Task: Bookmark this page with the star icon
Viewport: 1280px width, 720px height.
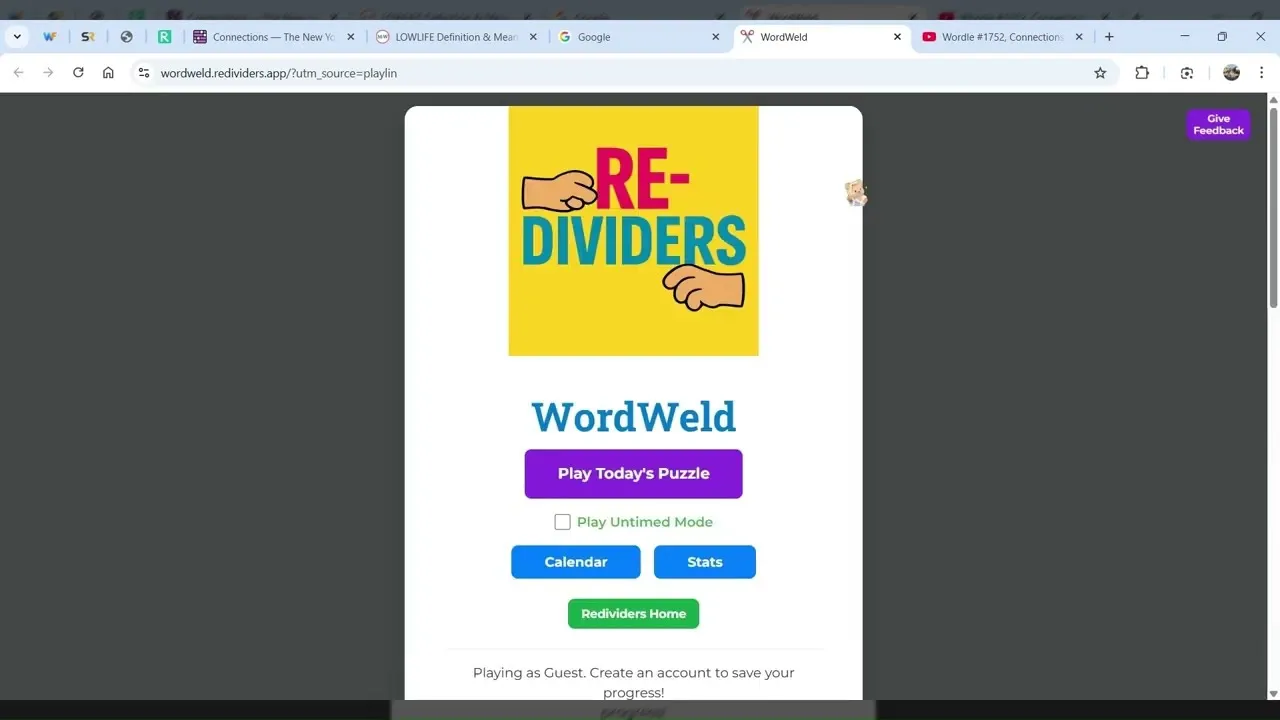Action: tap(1100, 73)
